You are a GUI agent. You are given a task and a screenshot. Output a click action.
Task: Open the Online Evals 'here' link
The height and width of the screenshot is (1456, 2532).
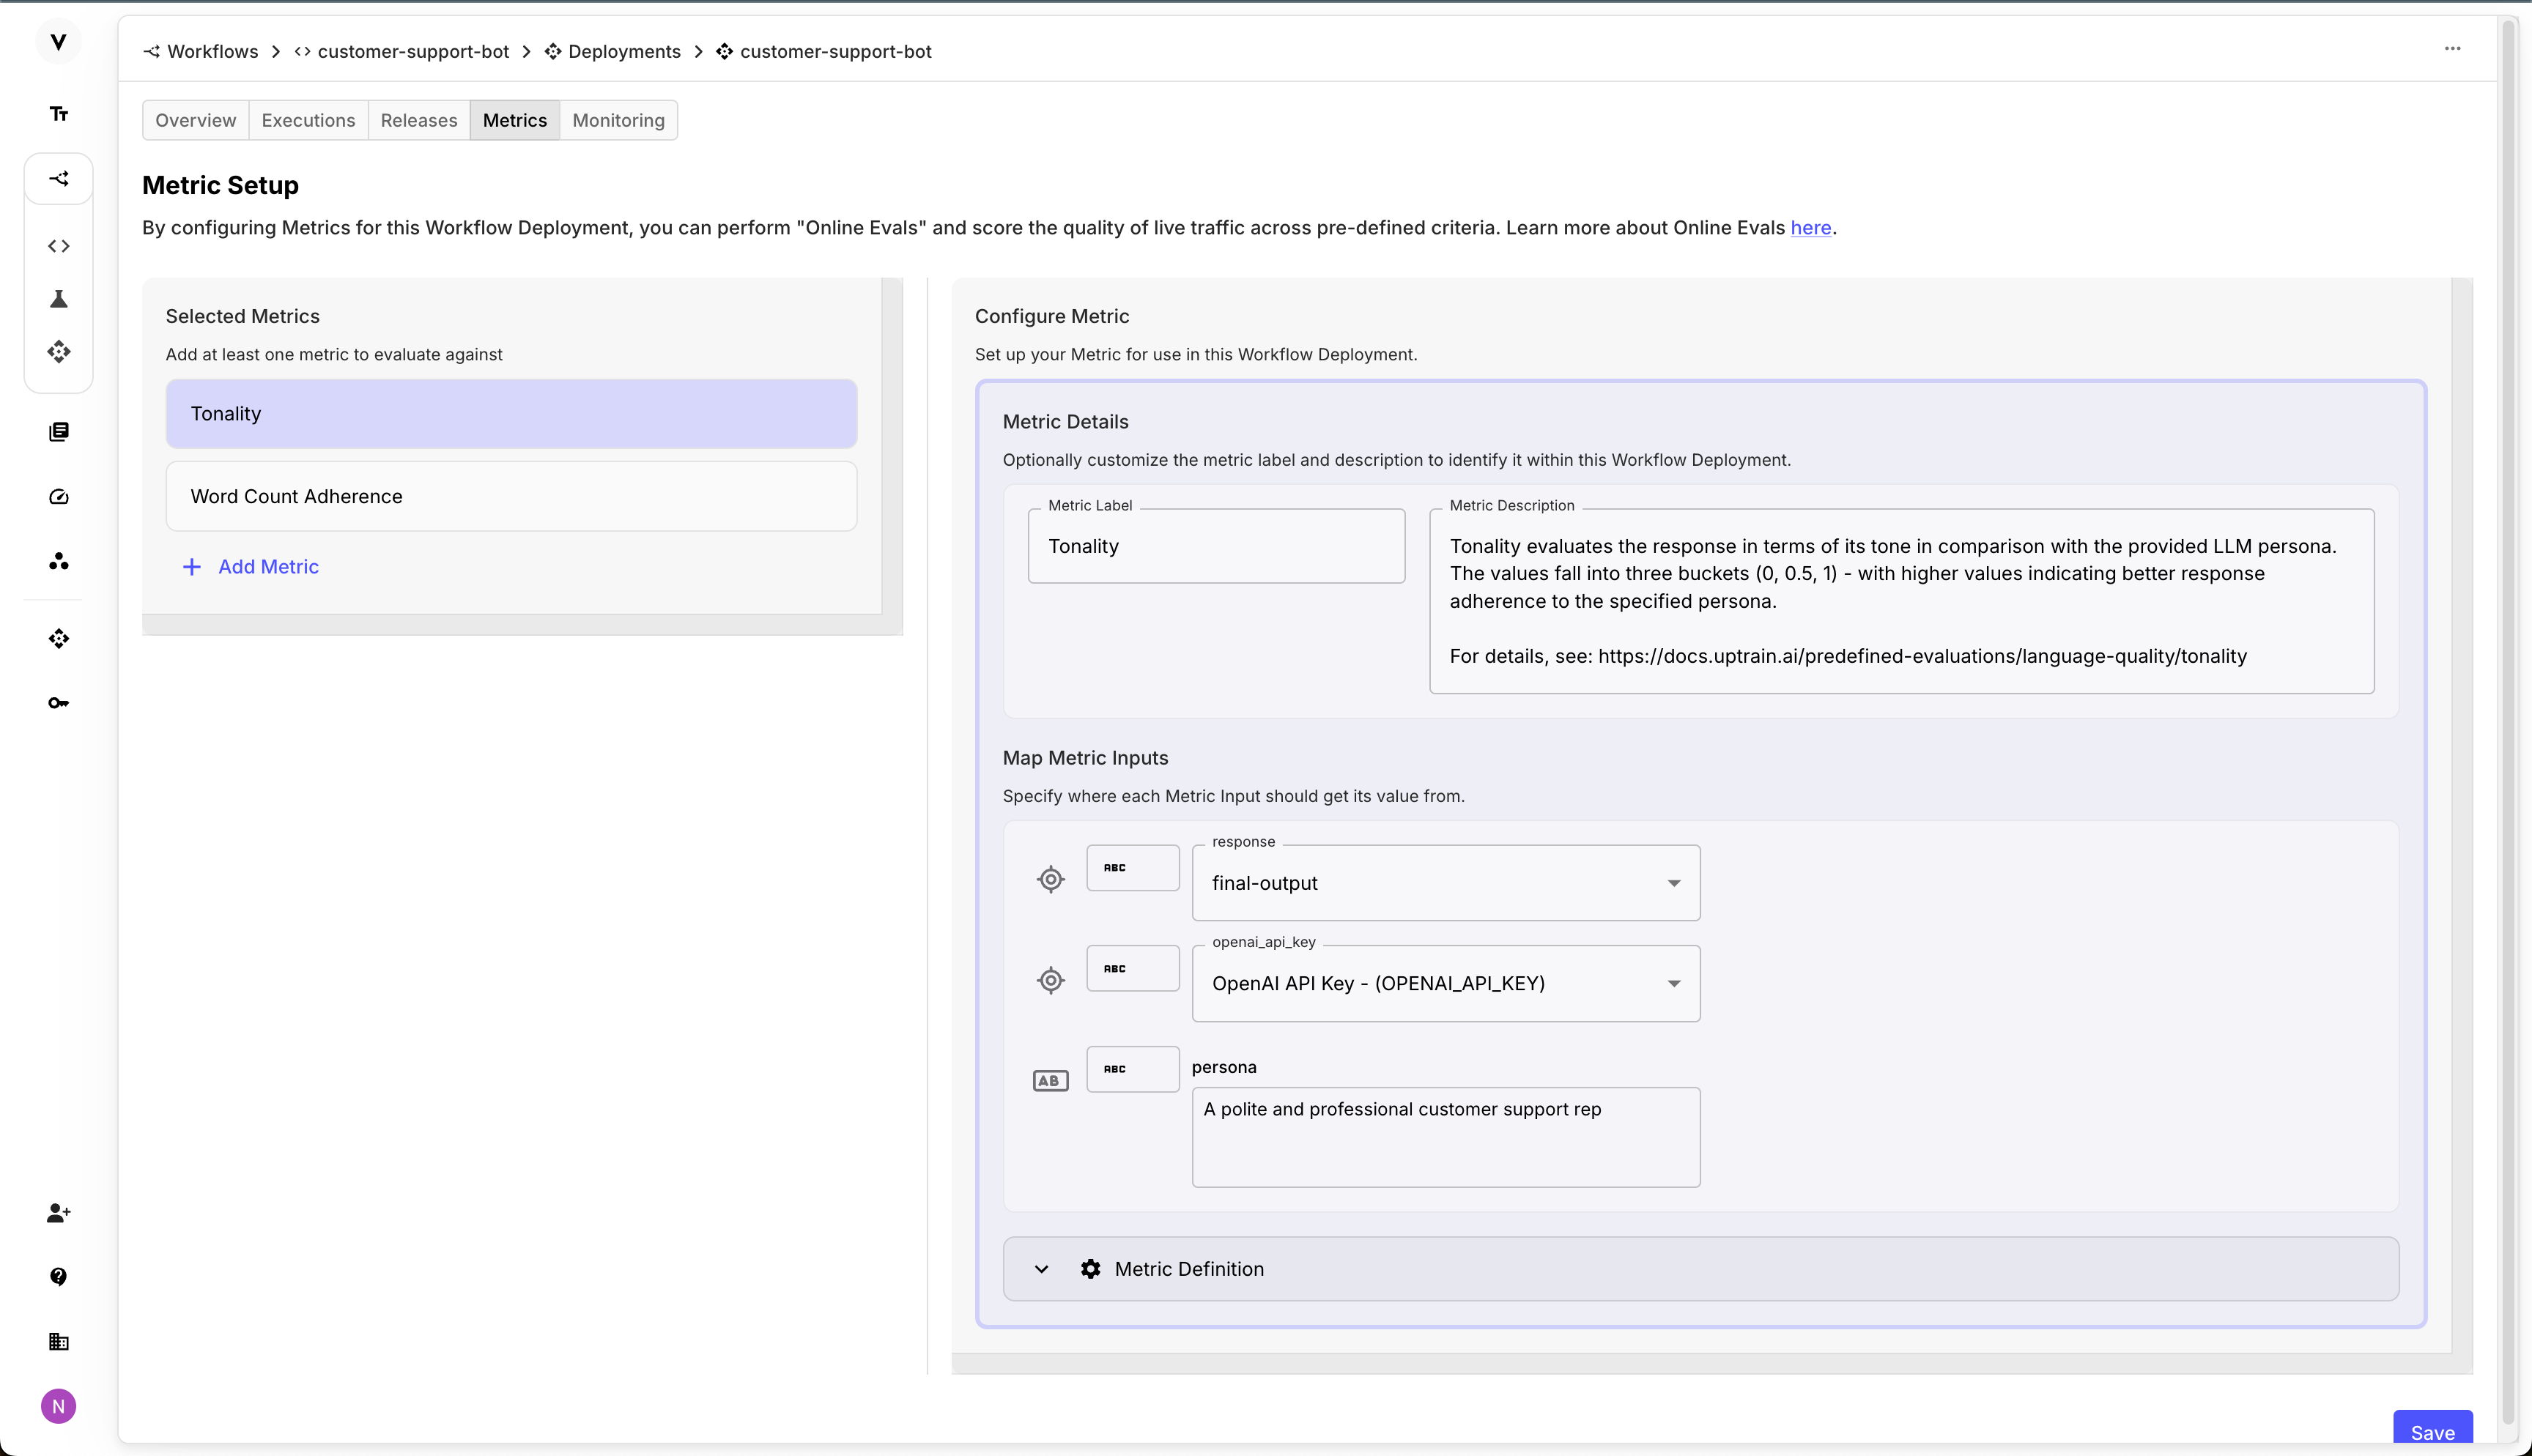pyautogui.click(x=1810, y=228)
